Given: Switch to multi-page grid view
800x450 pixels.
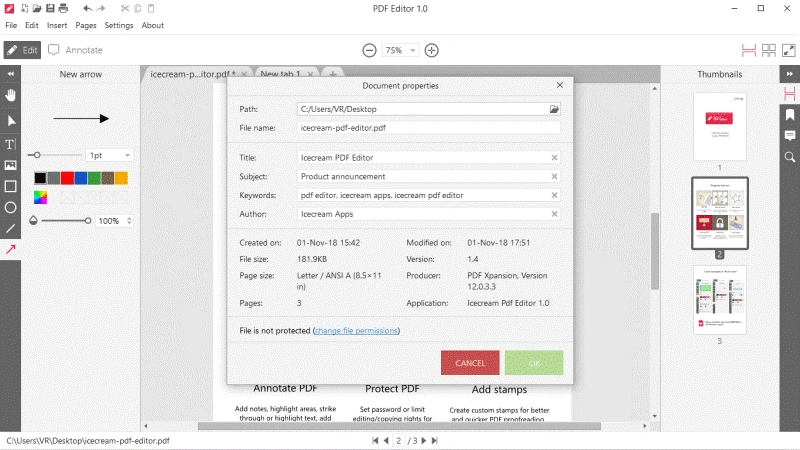Looking at the screenshot, I should 769,50.
